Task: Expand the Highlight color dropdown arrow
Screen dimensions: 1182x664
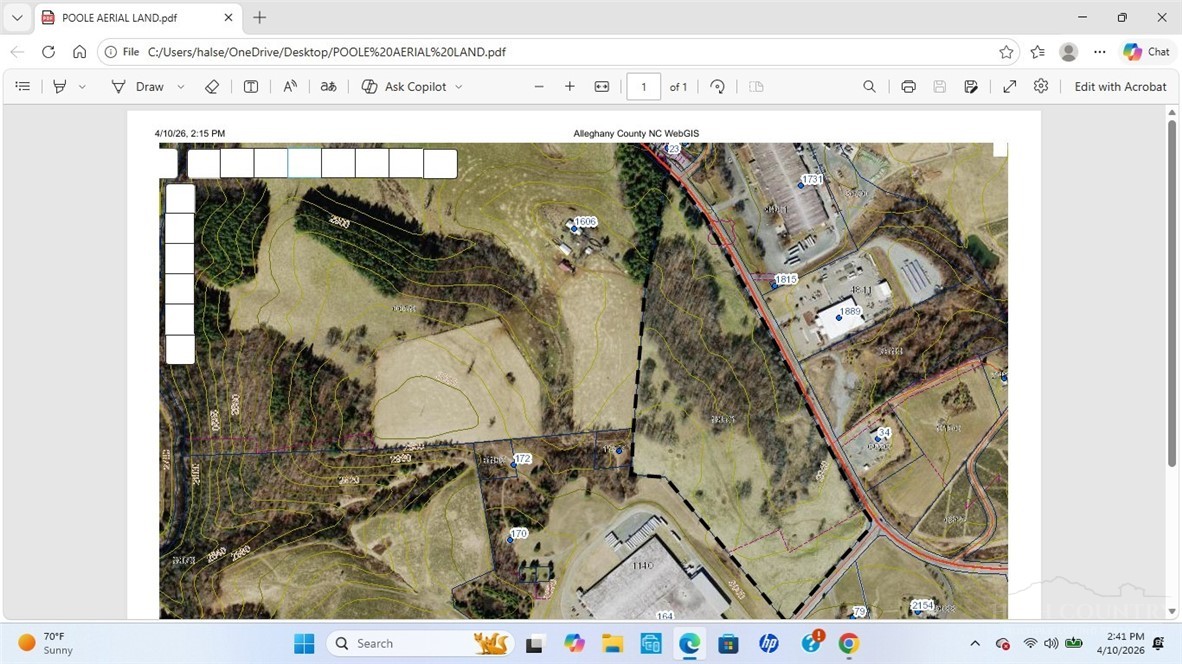Action: (82, 87)
